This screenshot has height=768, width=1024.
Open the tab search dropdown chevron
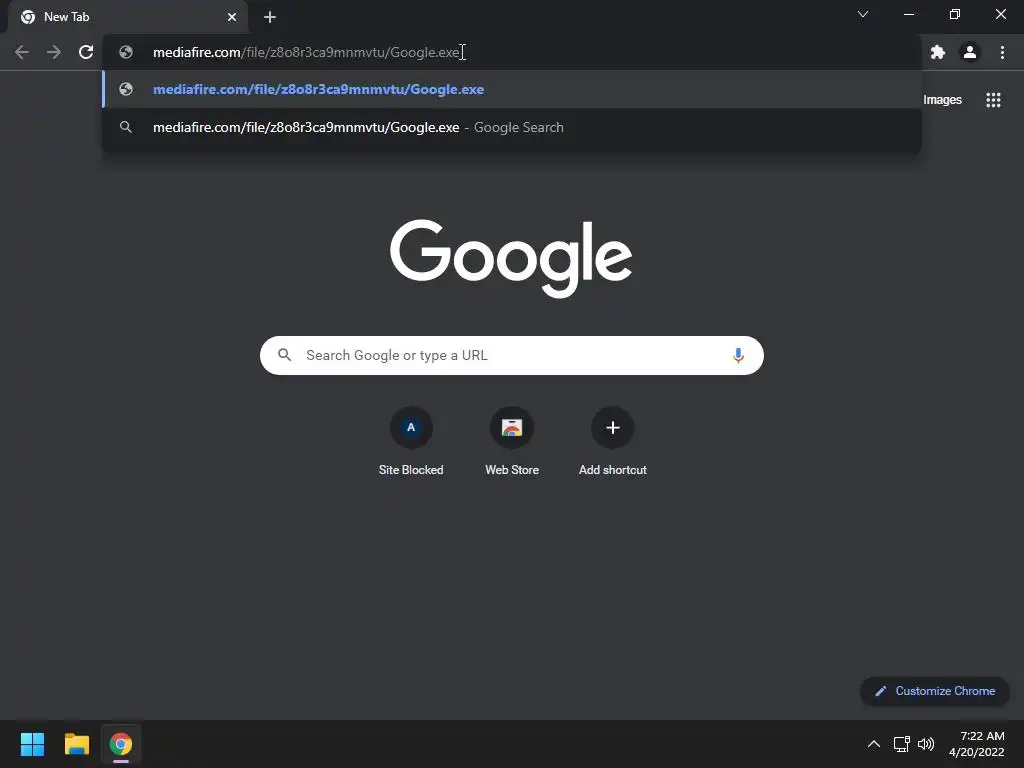tap(863, 14)
